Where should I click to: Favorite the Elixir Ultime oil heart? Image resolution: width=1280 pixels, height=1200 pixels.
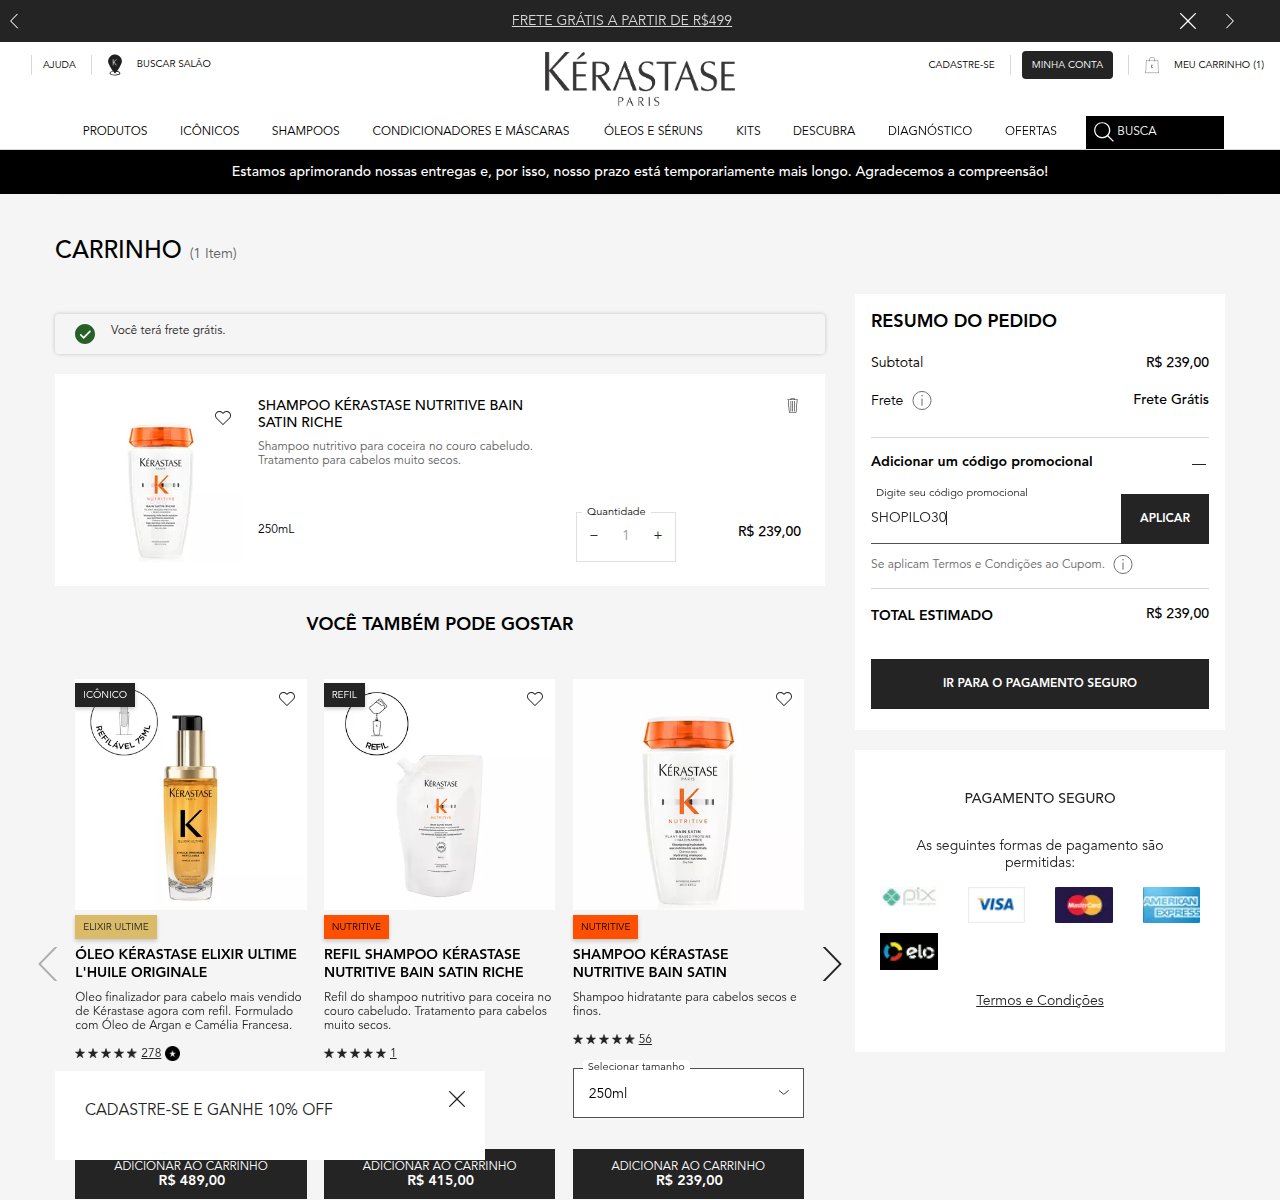pyautogui.click(x=287, y=699)
